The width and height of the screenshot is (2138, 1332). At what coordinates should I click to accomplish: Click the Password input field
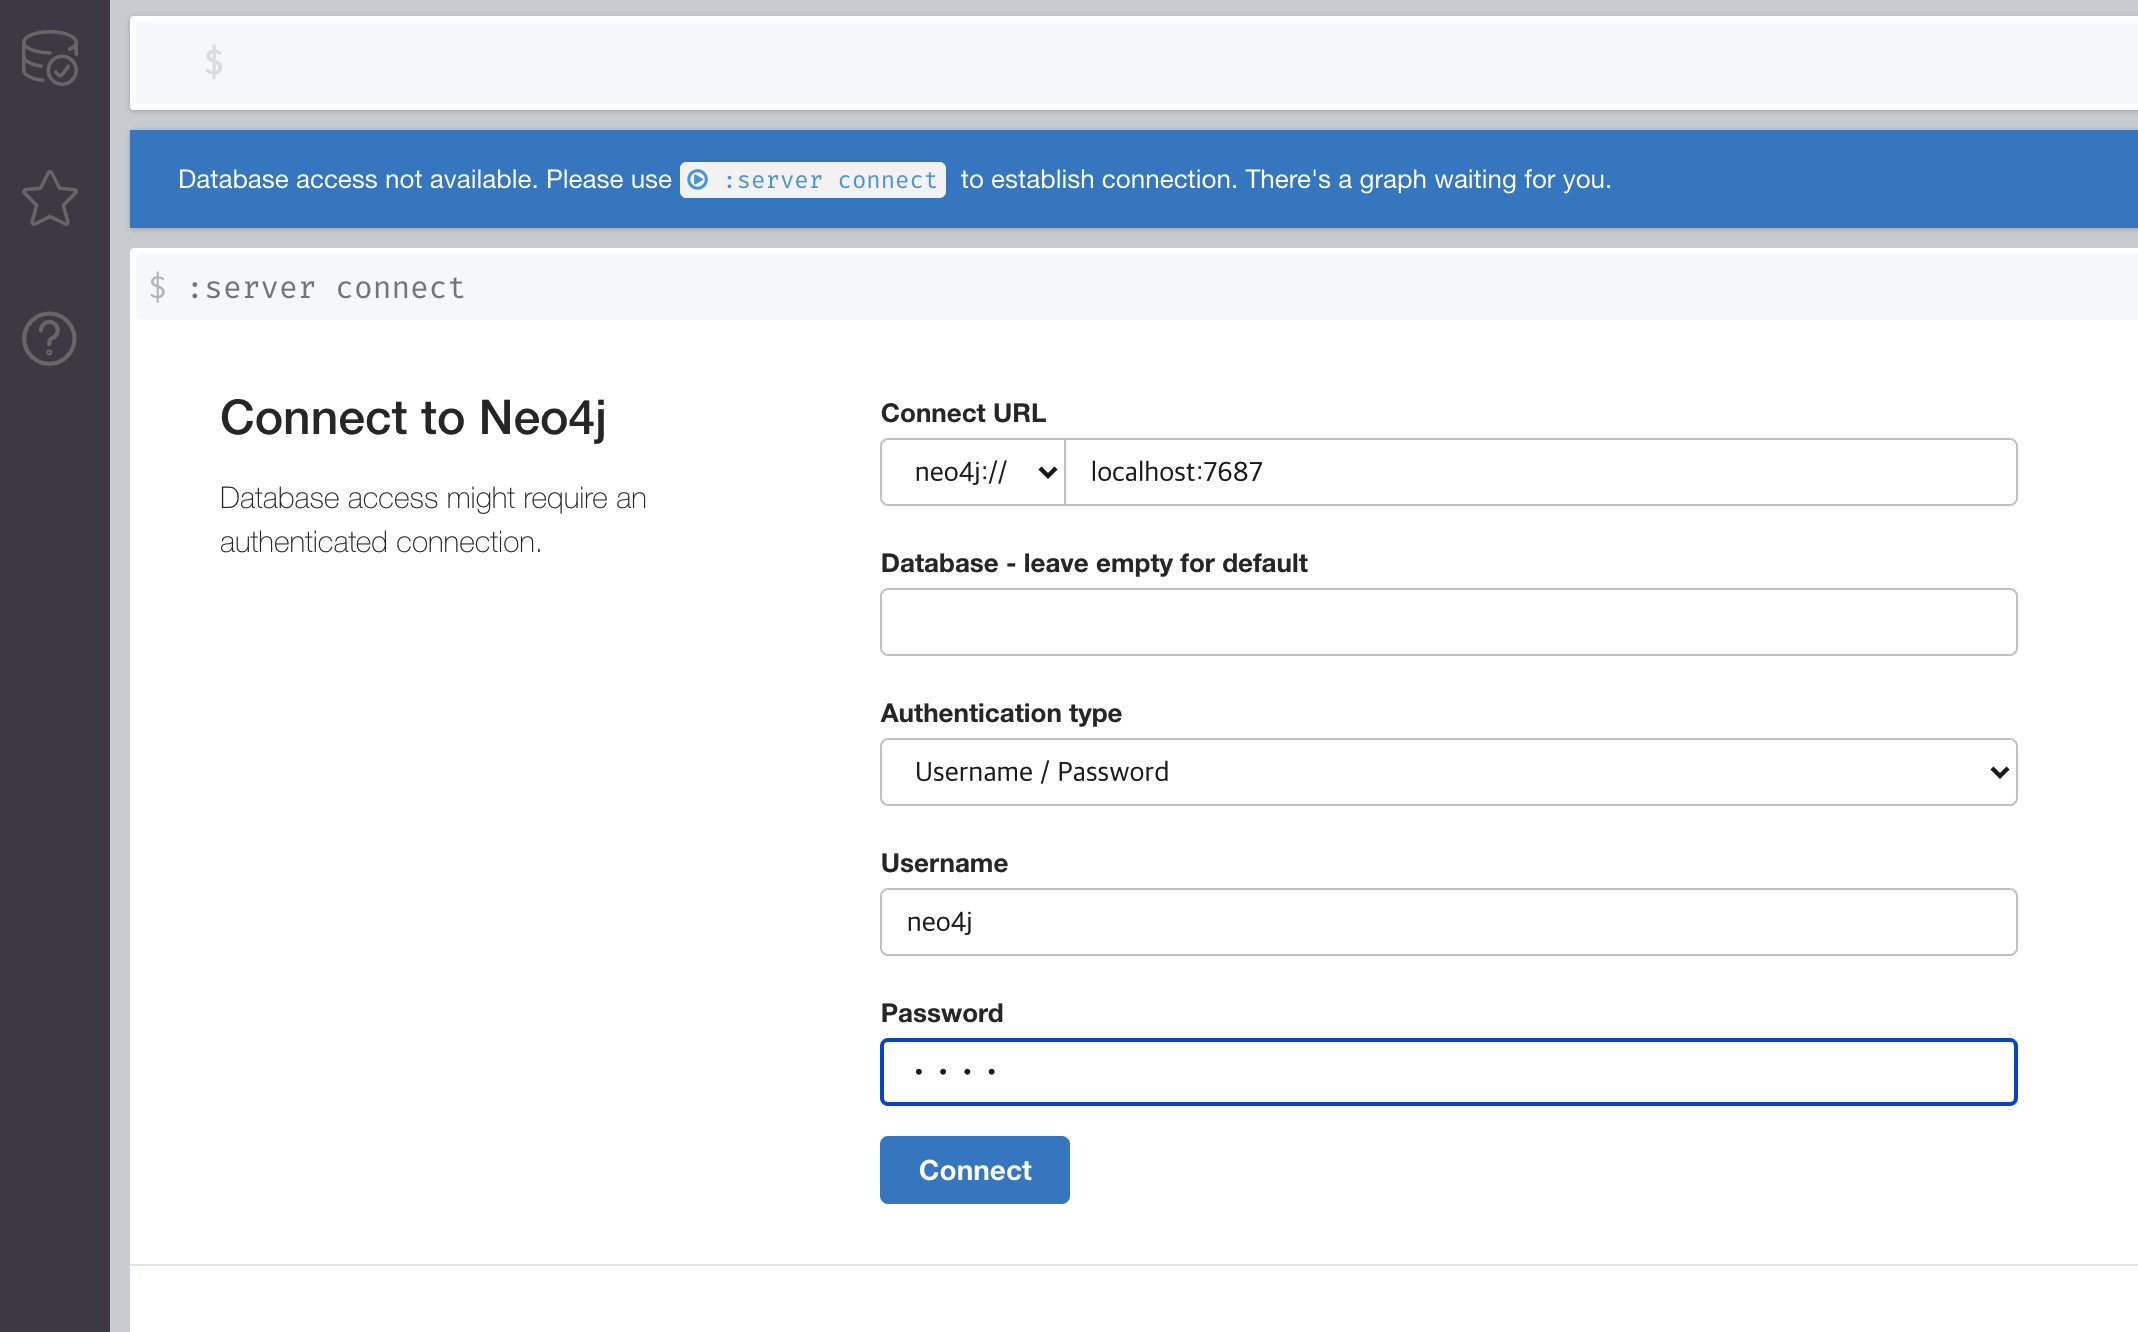click(x=1448, y=1072)
